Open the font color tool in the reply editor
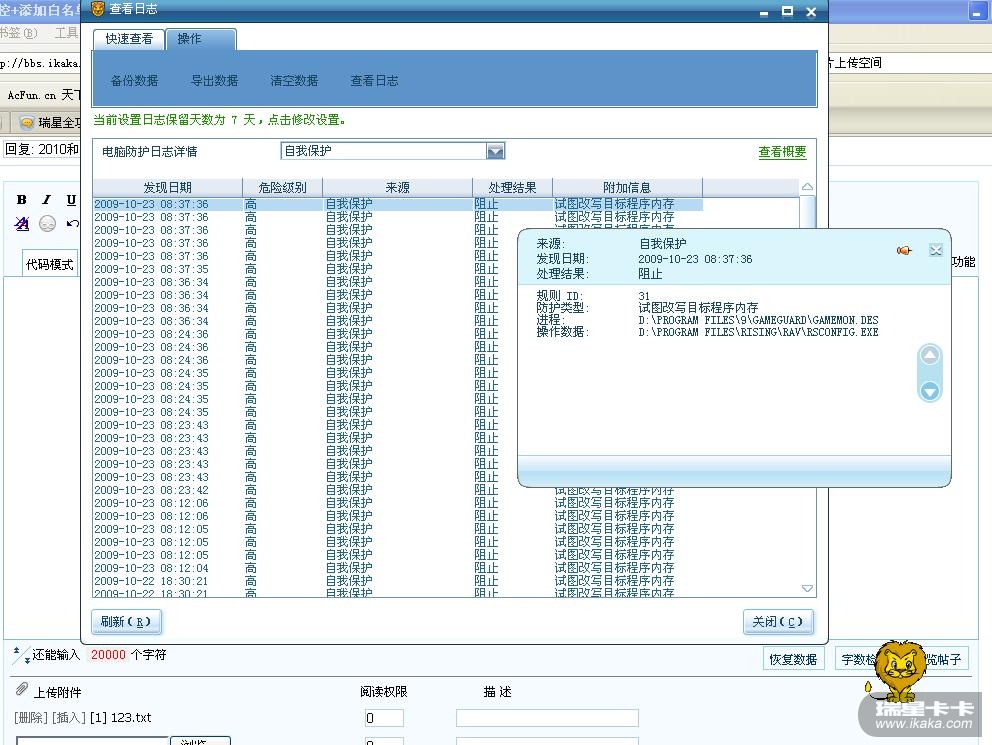The image size is (992, 745). 22,223
